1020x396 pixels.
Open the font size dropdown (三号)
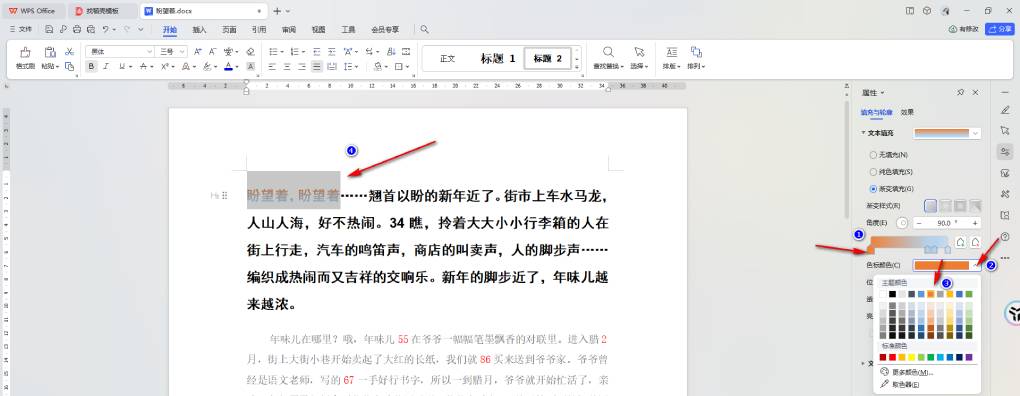tap(182, 51)
